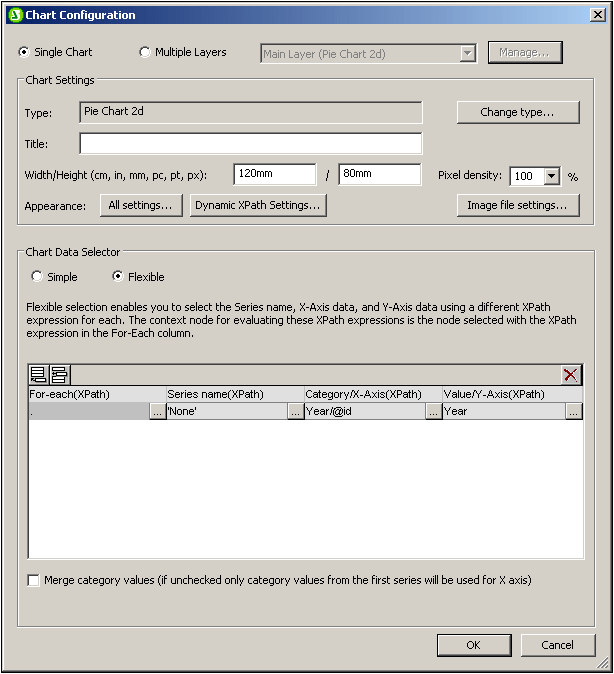
Task: Click the Chart Configuration title bar app icon
Action: click(14, 15)
